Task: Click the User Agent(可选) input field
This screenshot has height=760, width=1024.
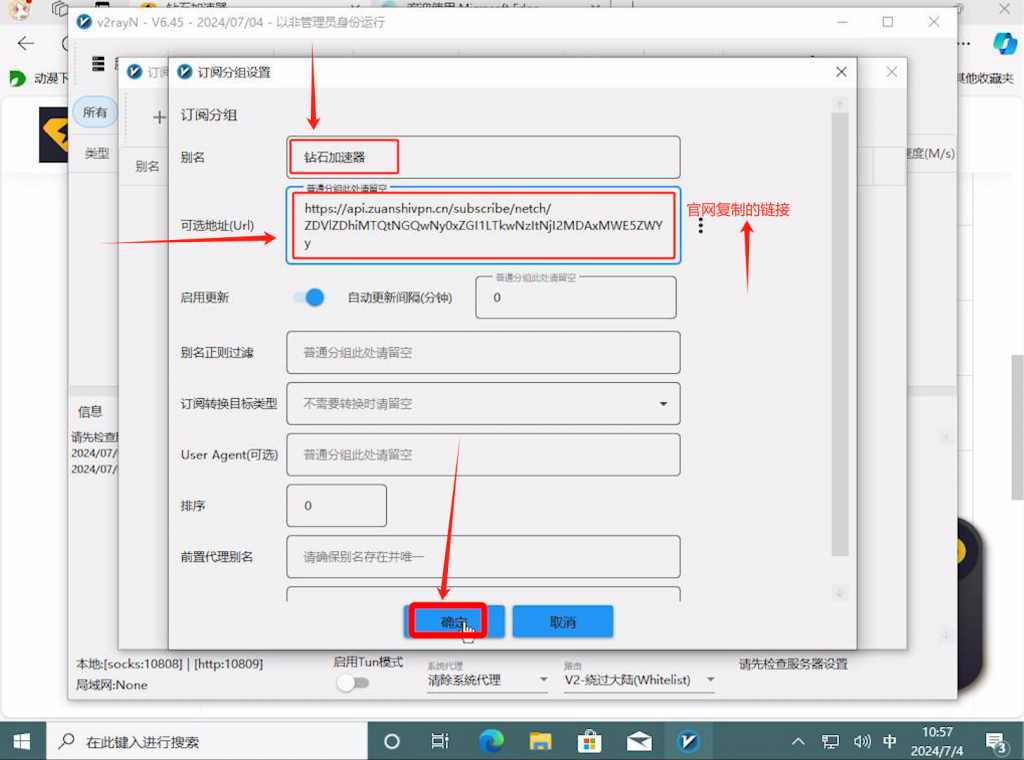Action: [483, 454]
